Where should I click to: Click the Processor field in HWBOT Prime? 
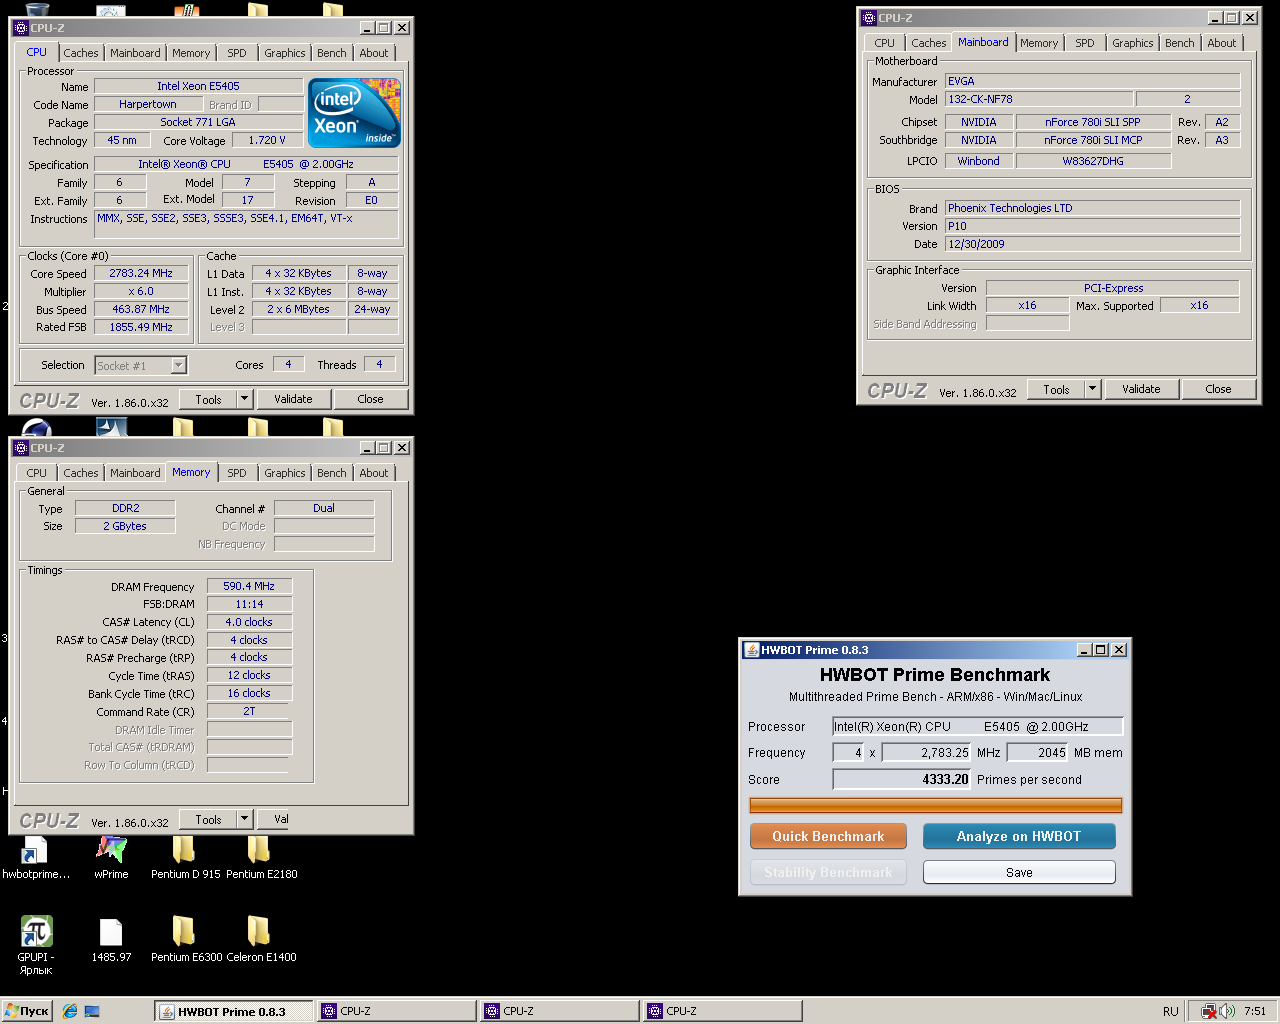(978, 726)
